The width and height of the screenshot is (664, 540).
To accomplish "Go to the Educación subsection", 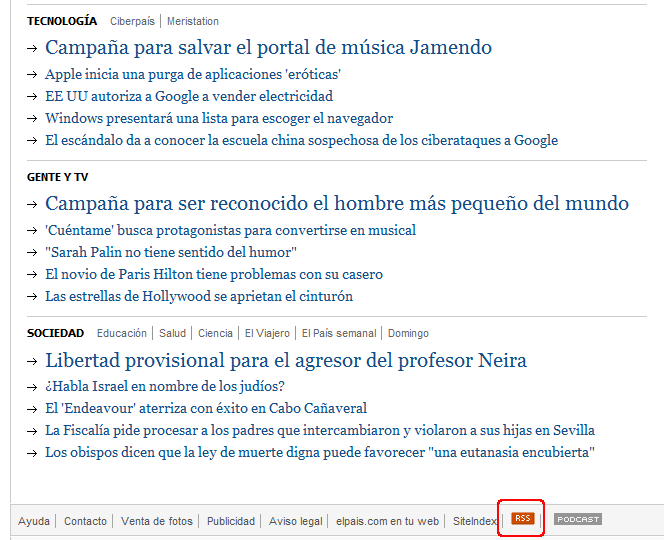I will (x=122, y=333).
